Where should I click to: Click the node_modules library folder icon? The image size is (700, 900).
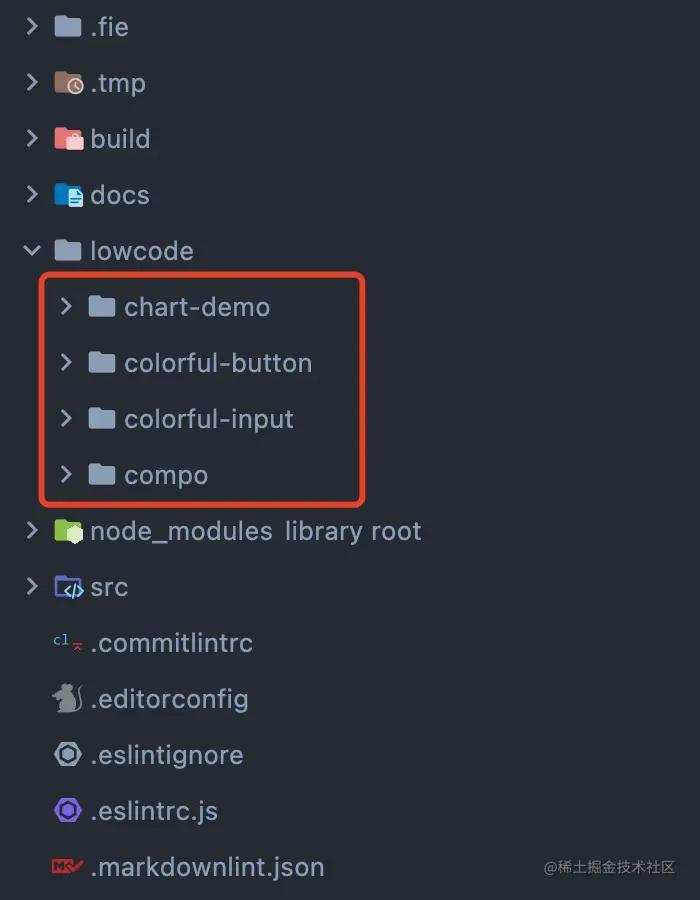(x=66, y=531)
